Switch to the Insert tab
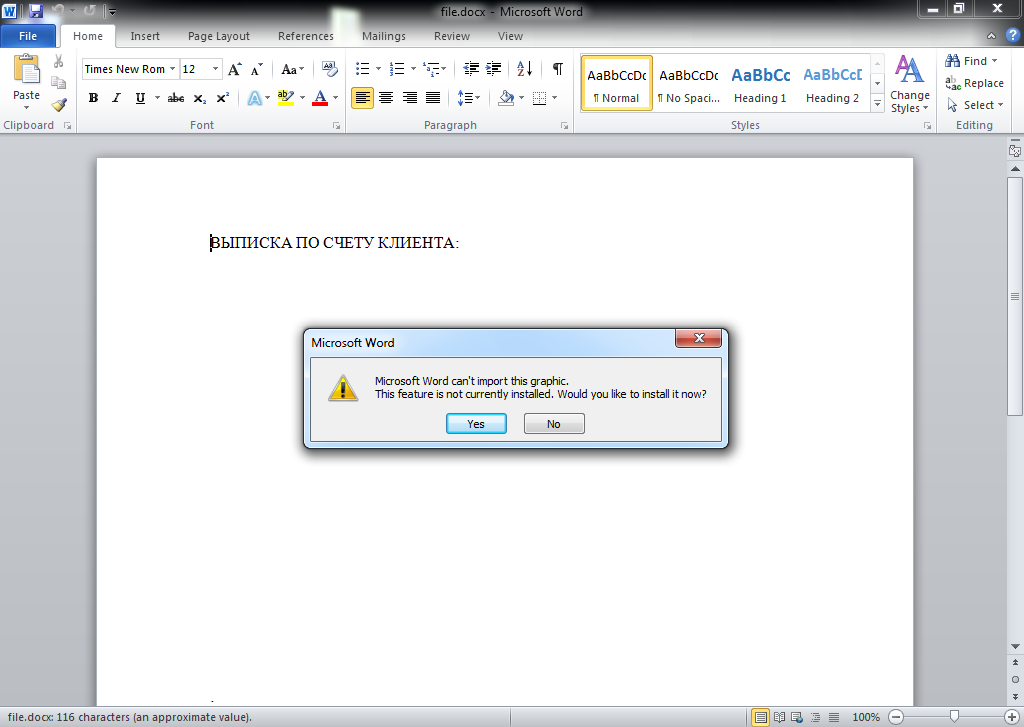The image size is (1024, 727). pos(145,36)
